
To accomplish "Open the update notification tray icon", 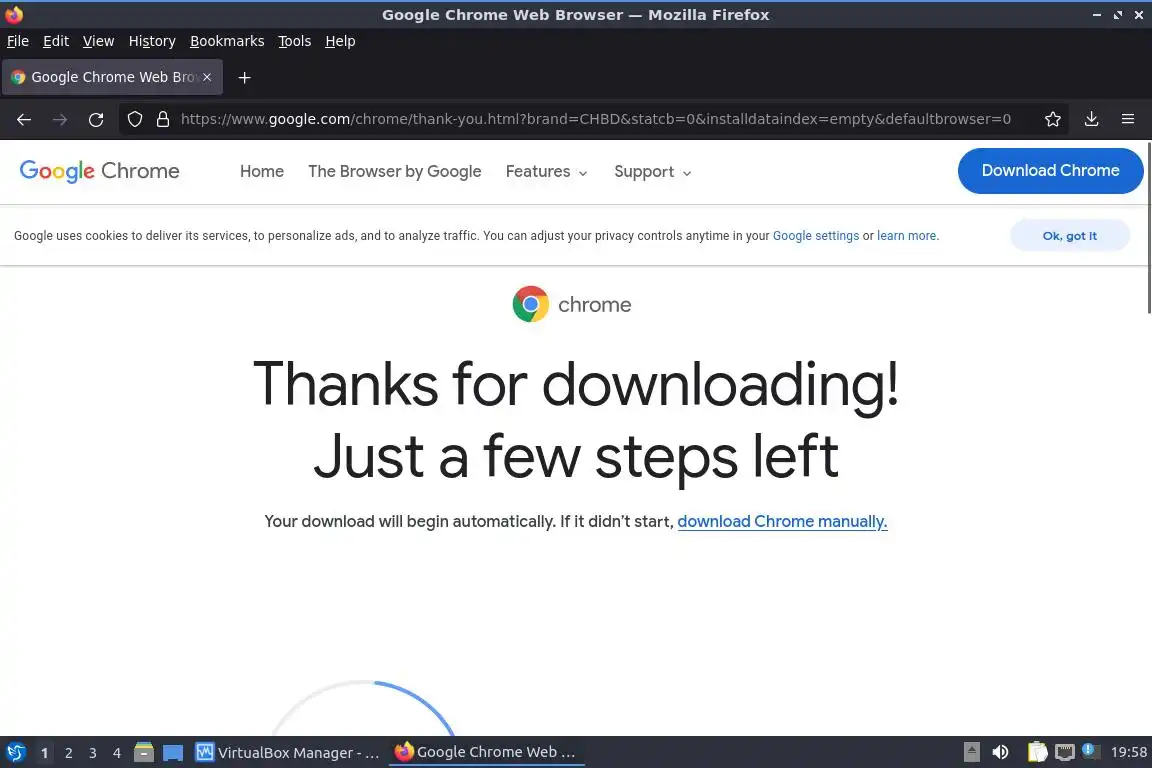I will (x=1091, y=751).
